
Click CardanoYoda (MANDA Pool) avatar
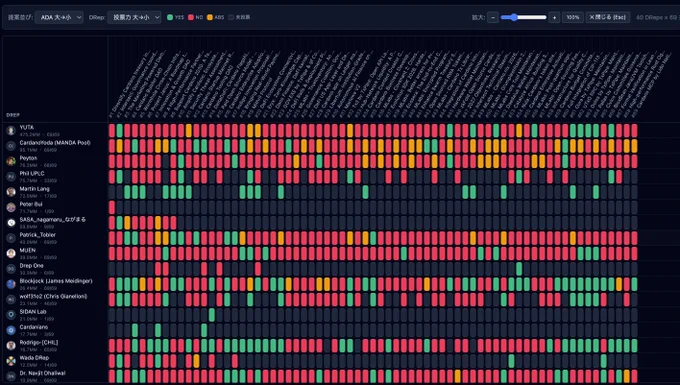point(11,146)
